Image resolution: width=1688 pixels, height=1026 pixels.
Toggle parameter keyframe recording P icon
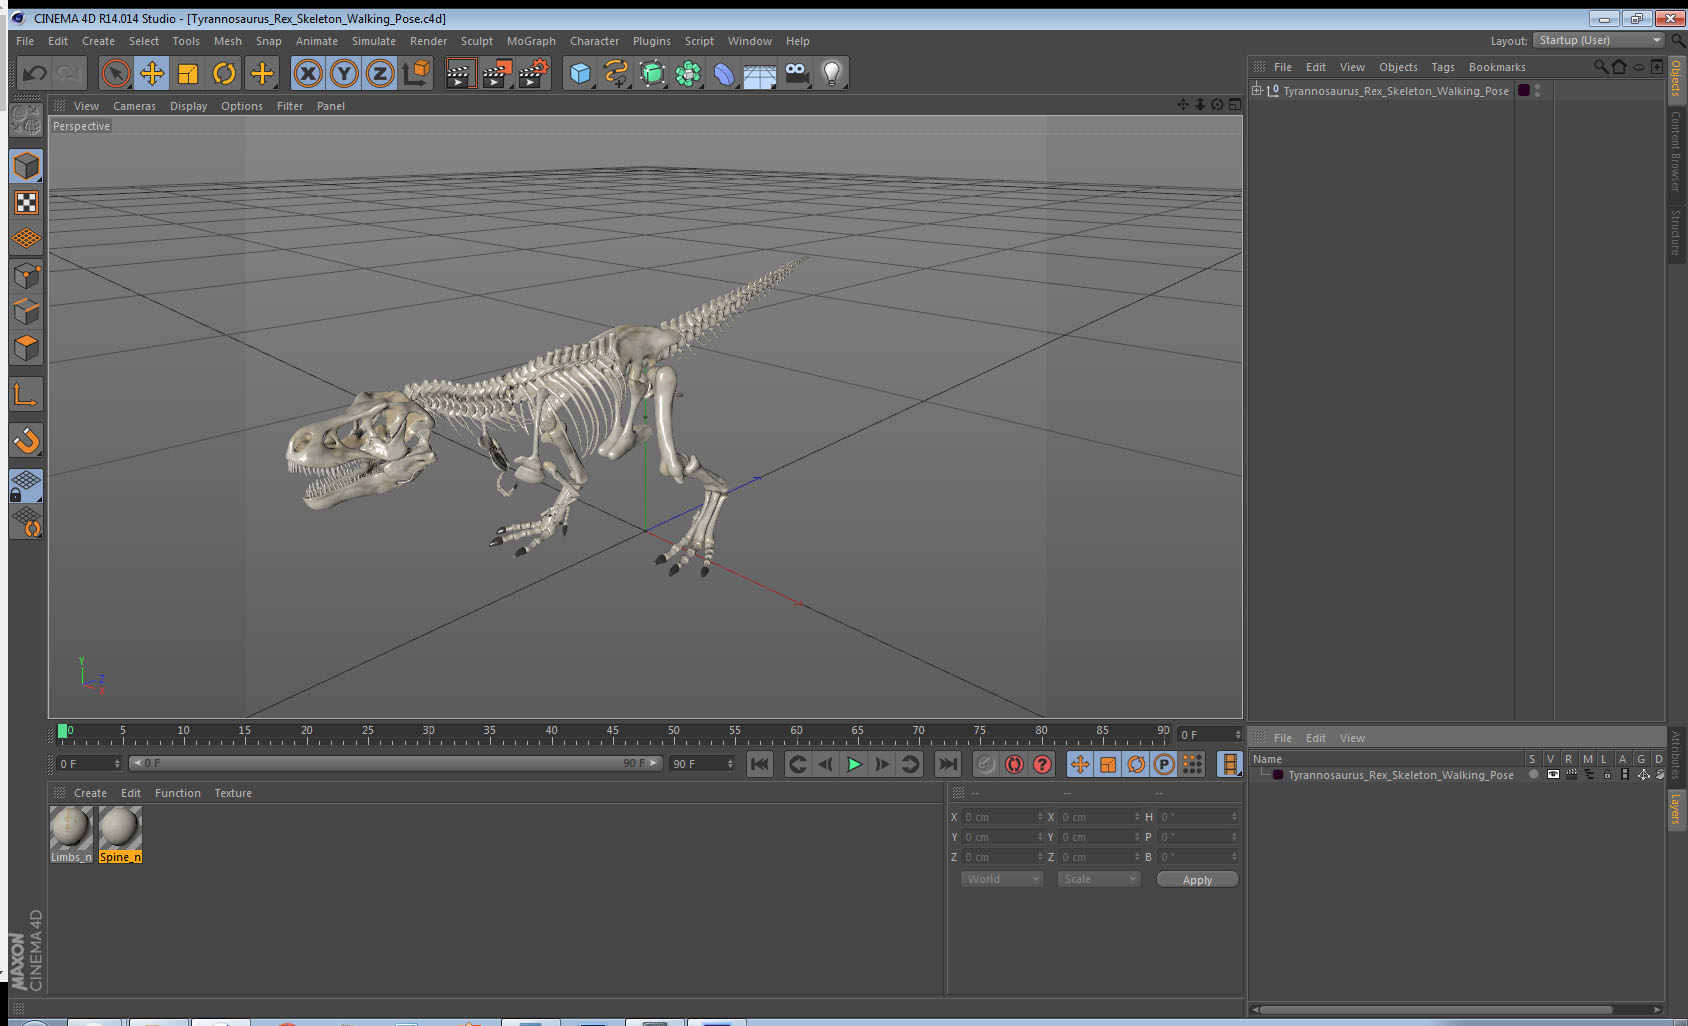[1164, 764]
